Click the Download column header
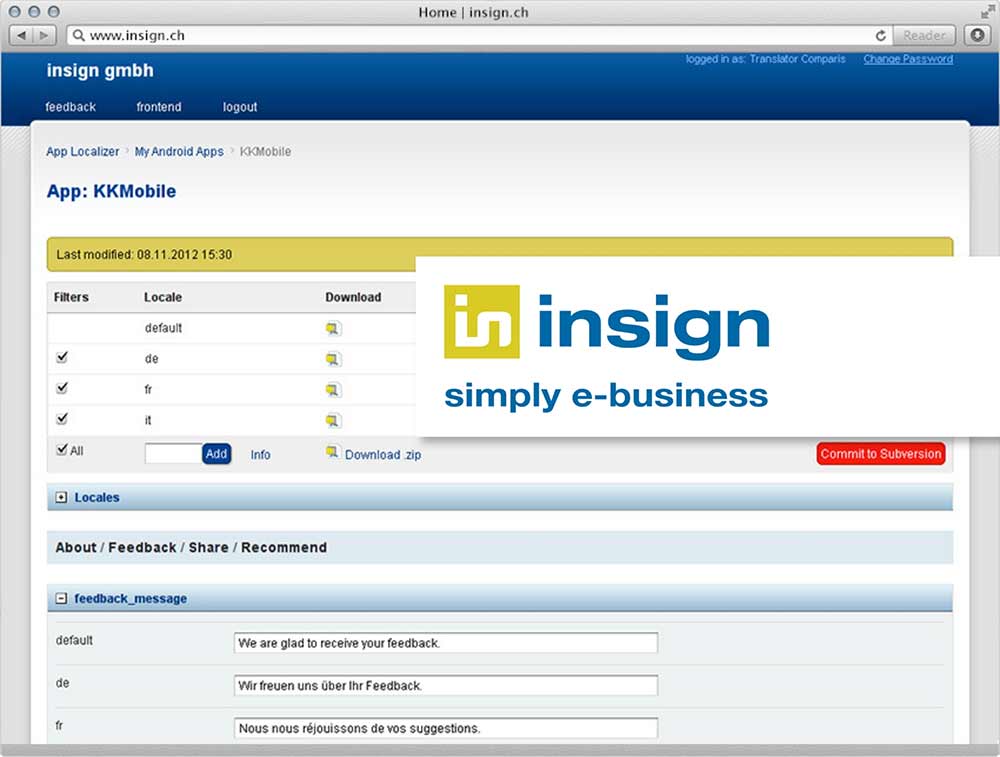 tap(353, 297)
